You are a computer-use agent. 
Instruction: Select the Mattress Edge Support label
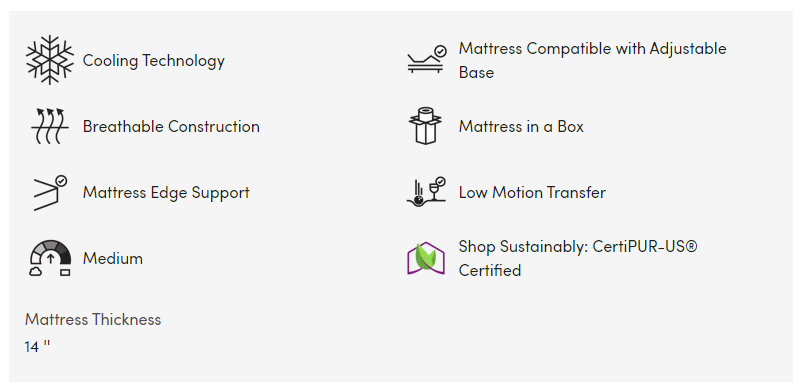(166, 192)
